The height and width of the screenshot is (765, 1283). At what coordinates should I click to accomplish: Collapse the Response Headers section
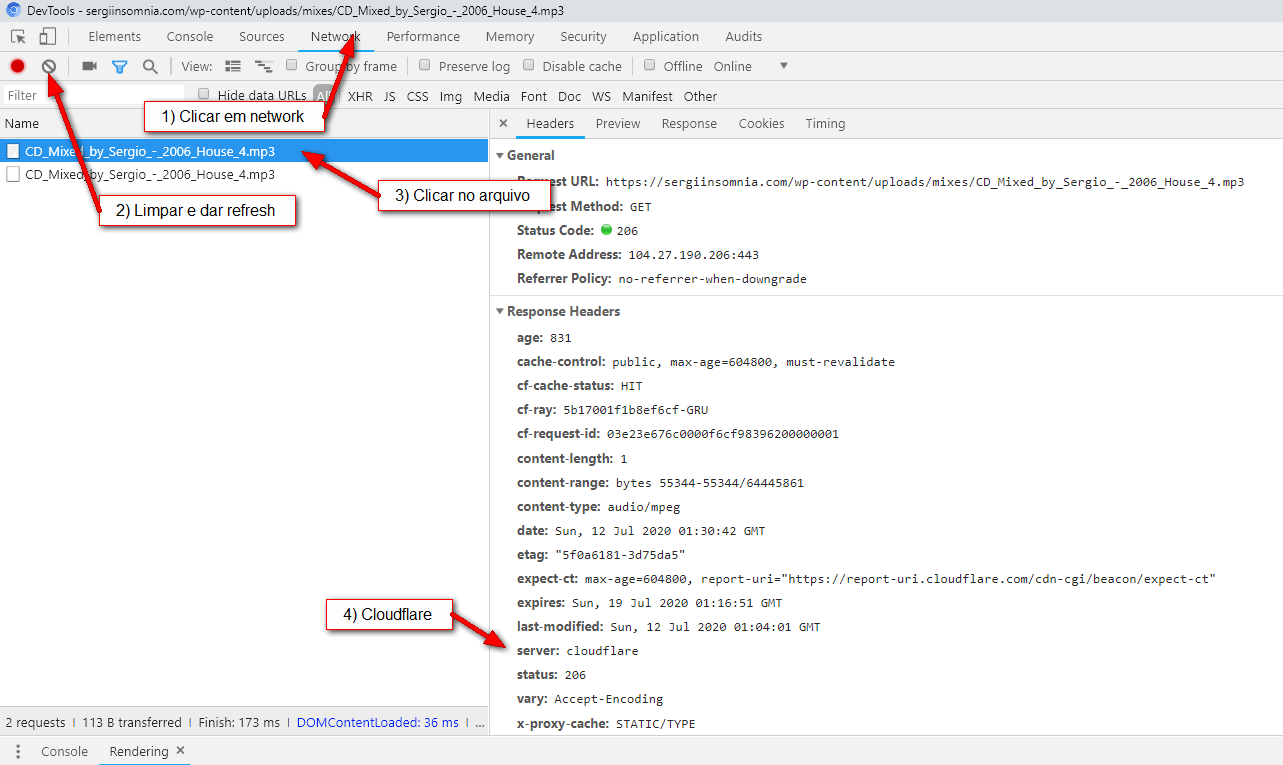501,312
